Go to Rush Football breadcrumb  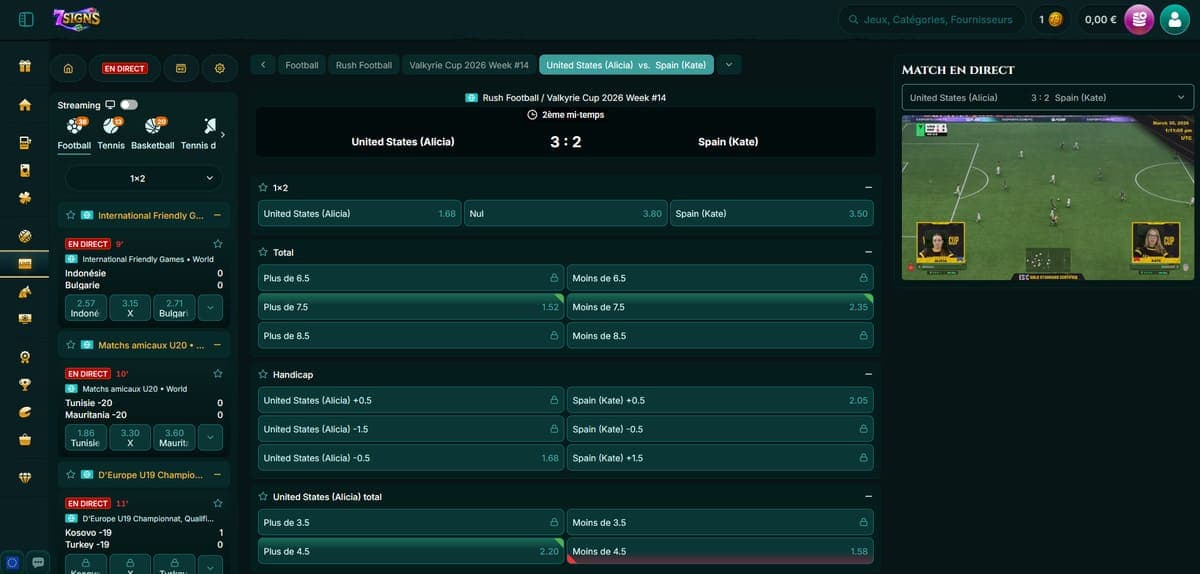(x=363, y=65)
